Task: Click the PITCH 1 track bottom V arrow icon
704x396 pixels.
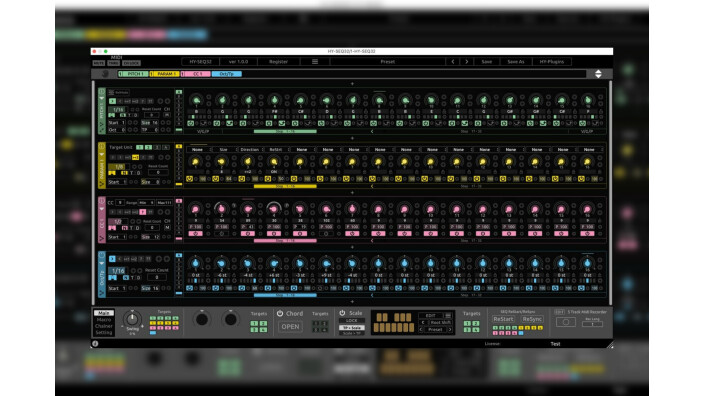Action: [x=102, y=129]
